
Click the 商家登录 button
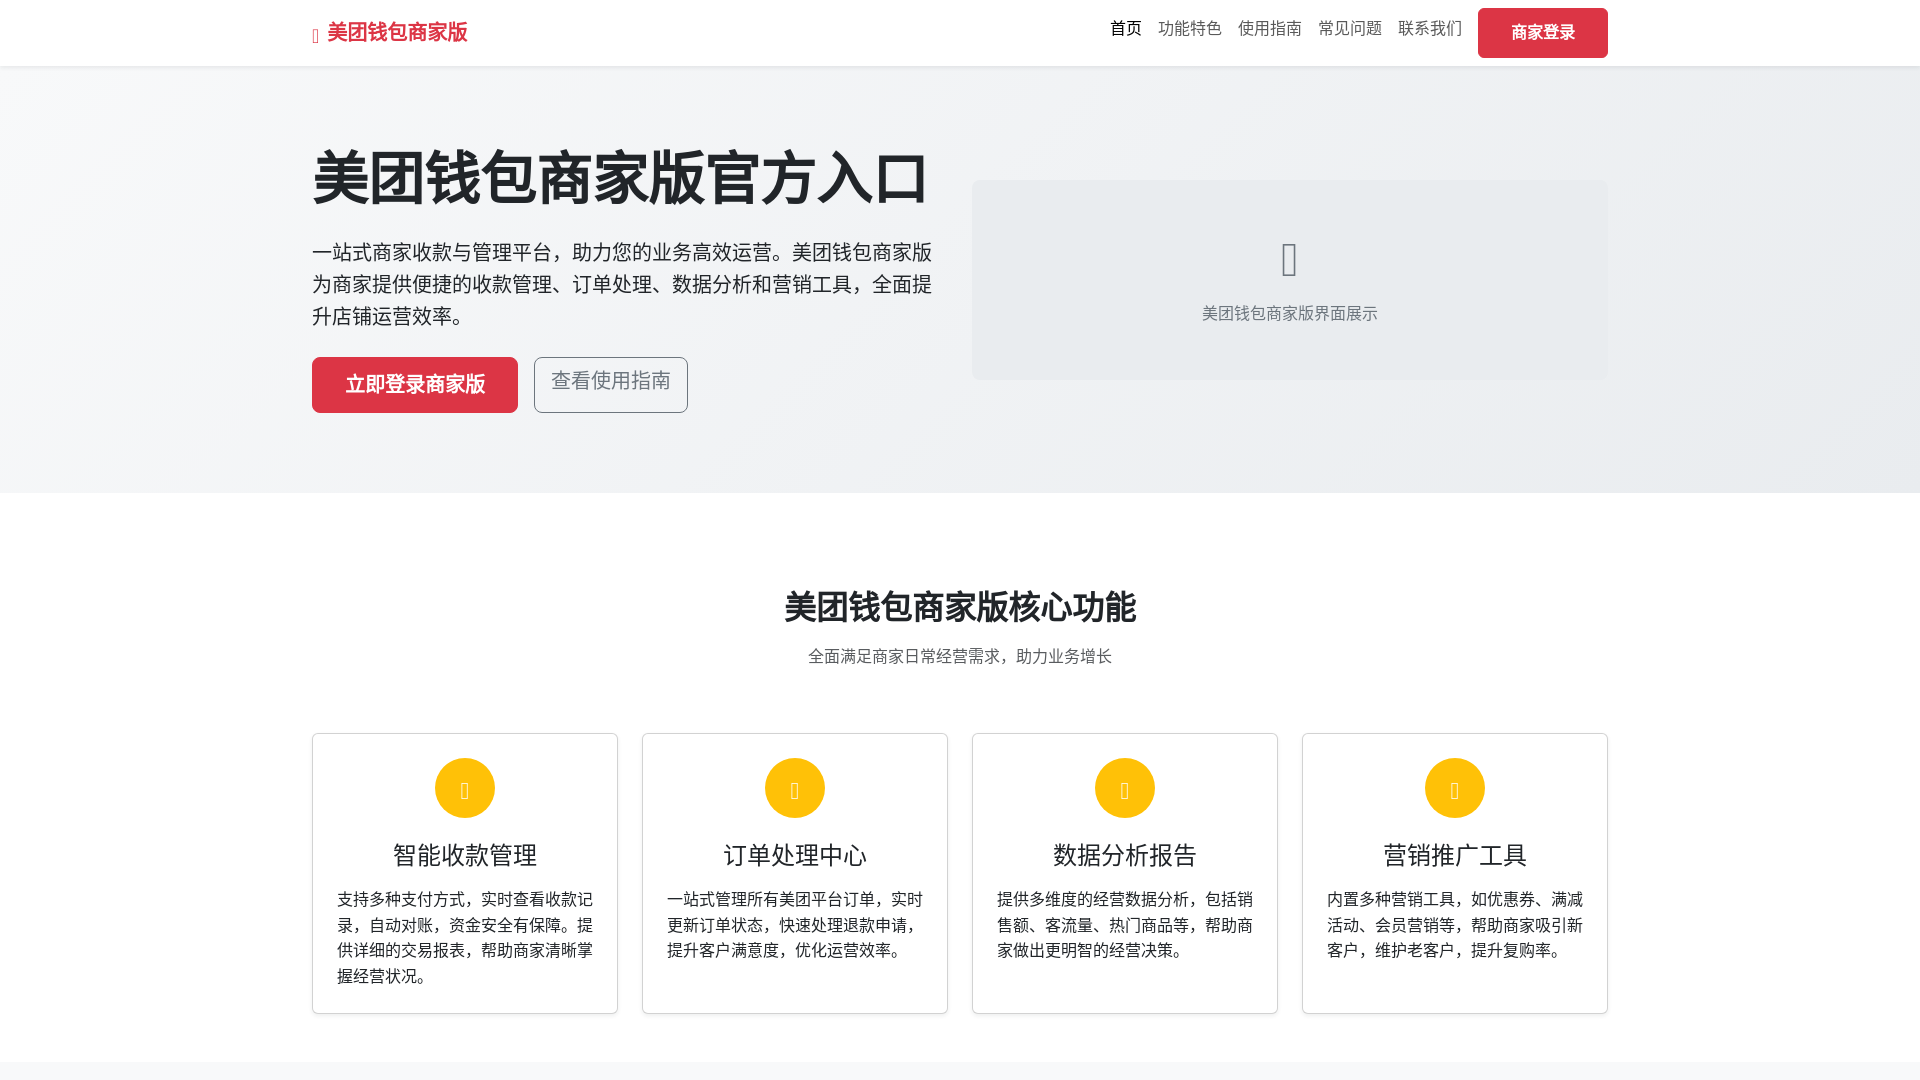click(1543, 33)
